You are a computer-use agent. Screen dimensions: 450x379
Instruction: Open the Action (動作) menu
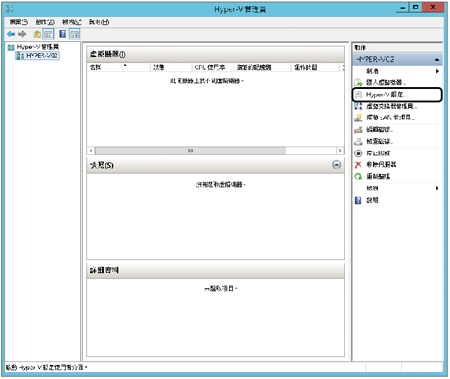pyautogui.click(x=45, y=22)
